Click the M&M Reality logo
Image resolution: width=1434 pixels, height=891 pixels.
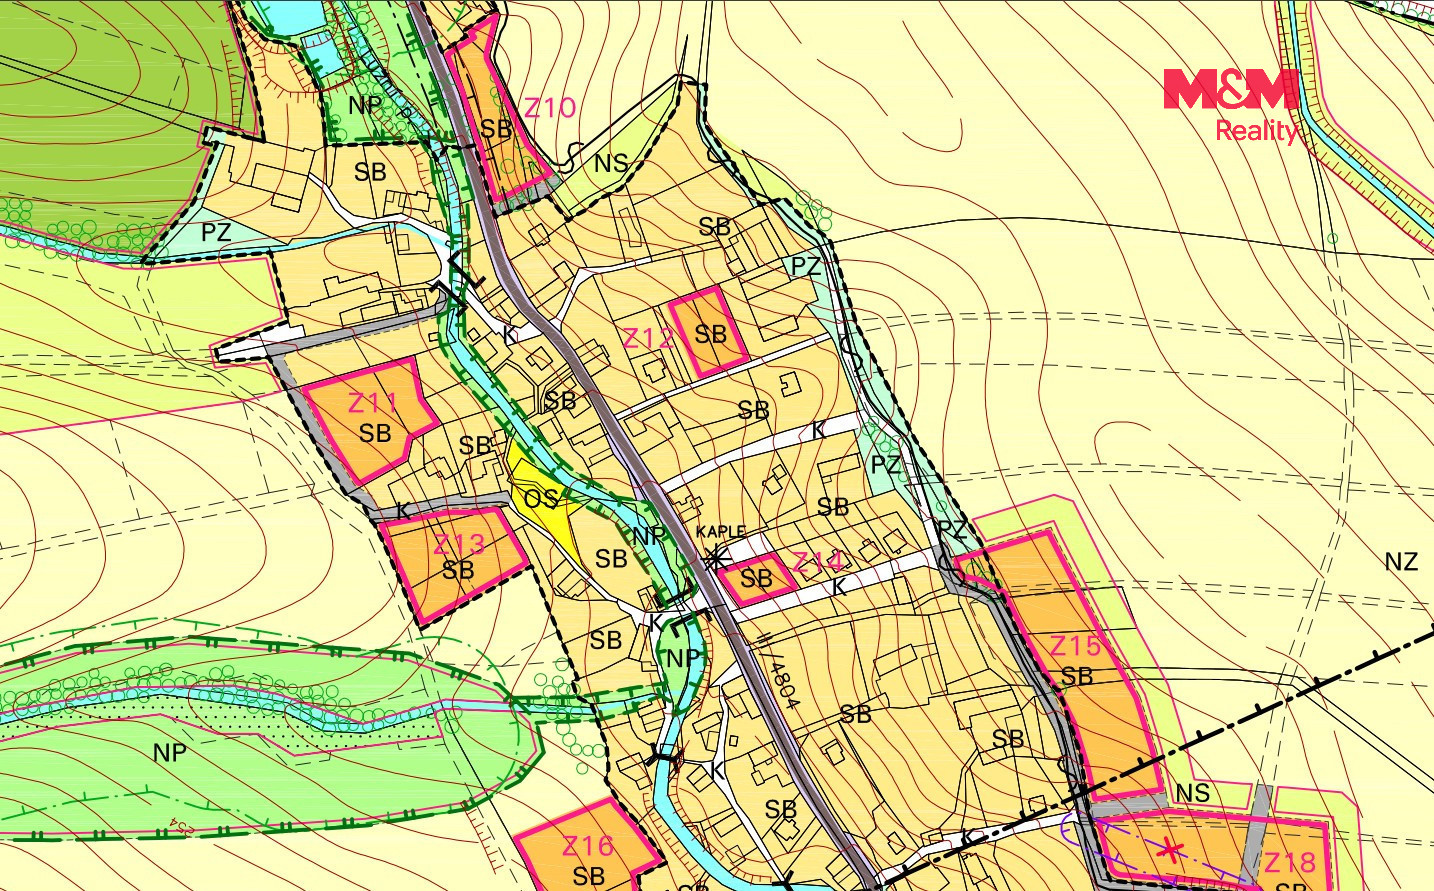[1232, 106]
